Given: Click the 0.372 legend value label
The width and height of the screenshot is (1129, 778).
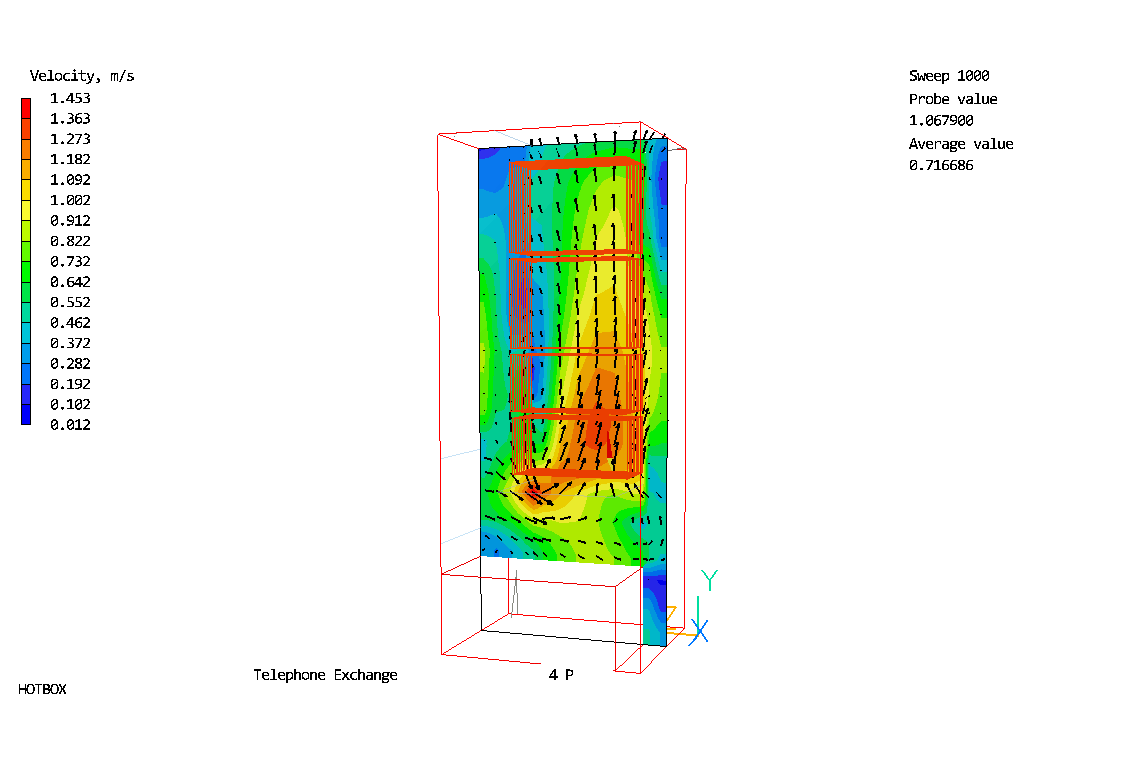Looking at the screenshot, I should tap(71, 343).
